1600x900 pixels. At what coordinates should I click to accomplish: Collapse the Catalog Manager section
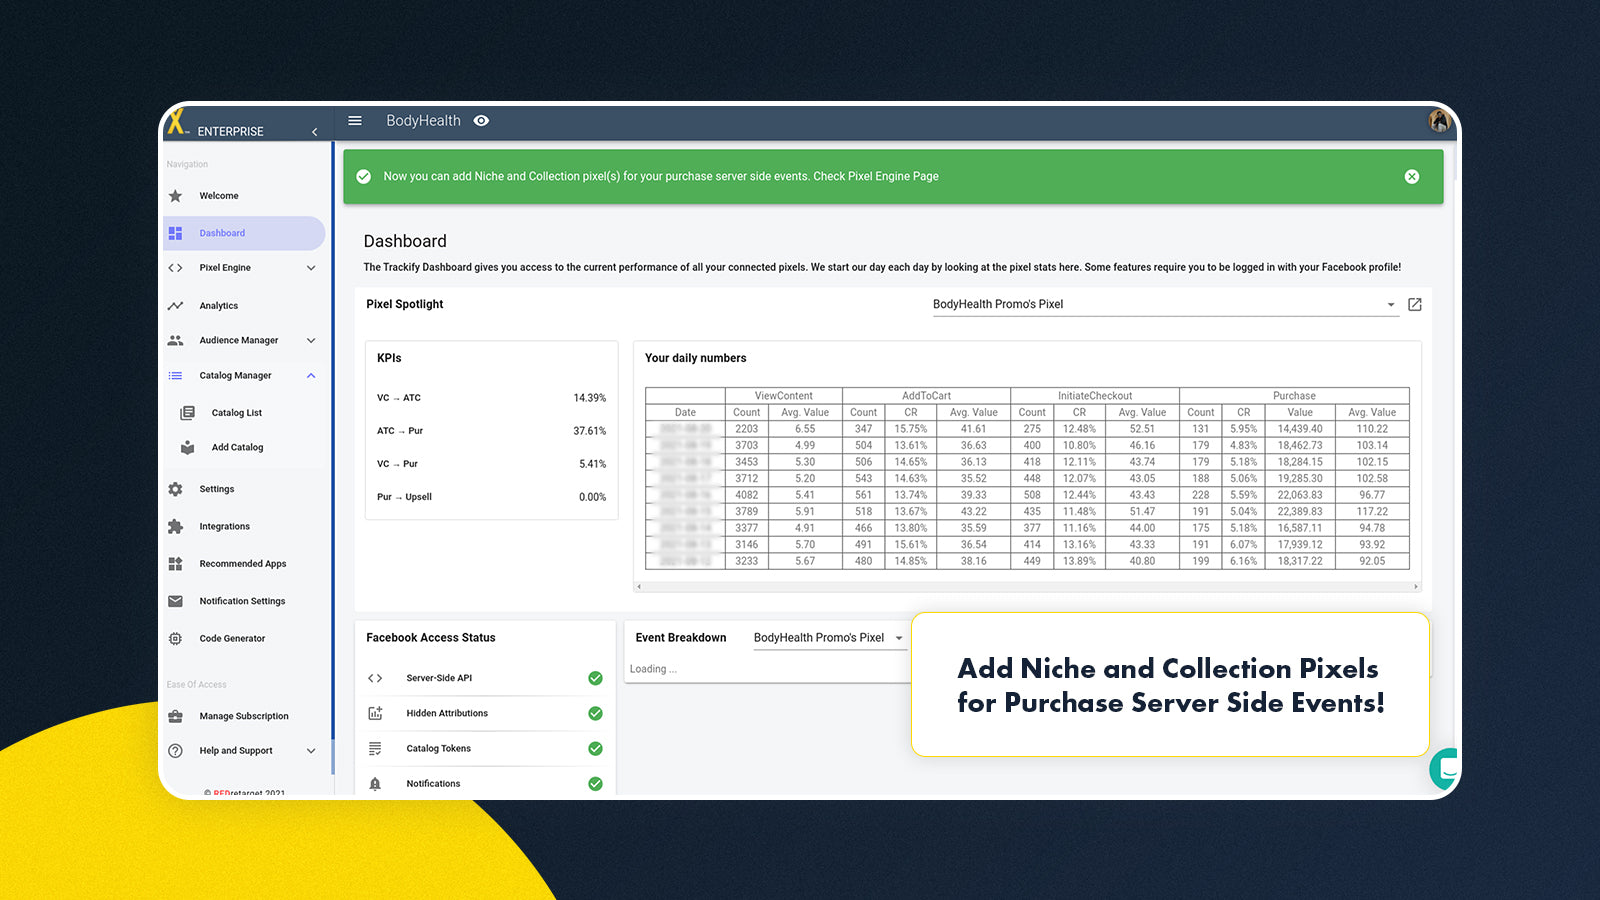311,376
